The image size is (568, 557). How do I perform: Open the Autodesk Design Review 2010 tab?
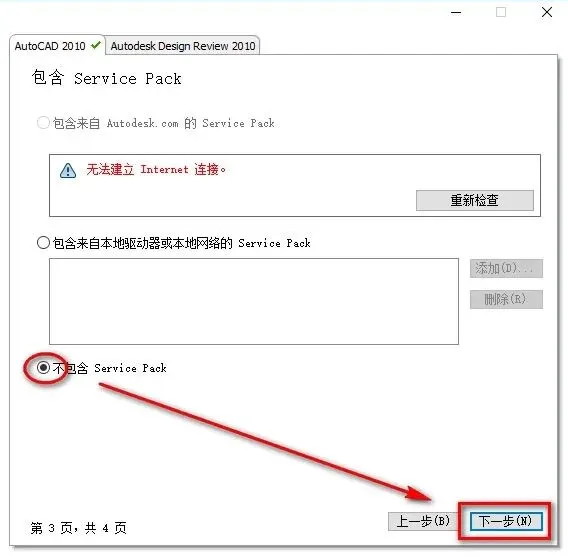pos(183,46)
